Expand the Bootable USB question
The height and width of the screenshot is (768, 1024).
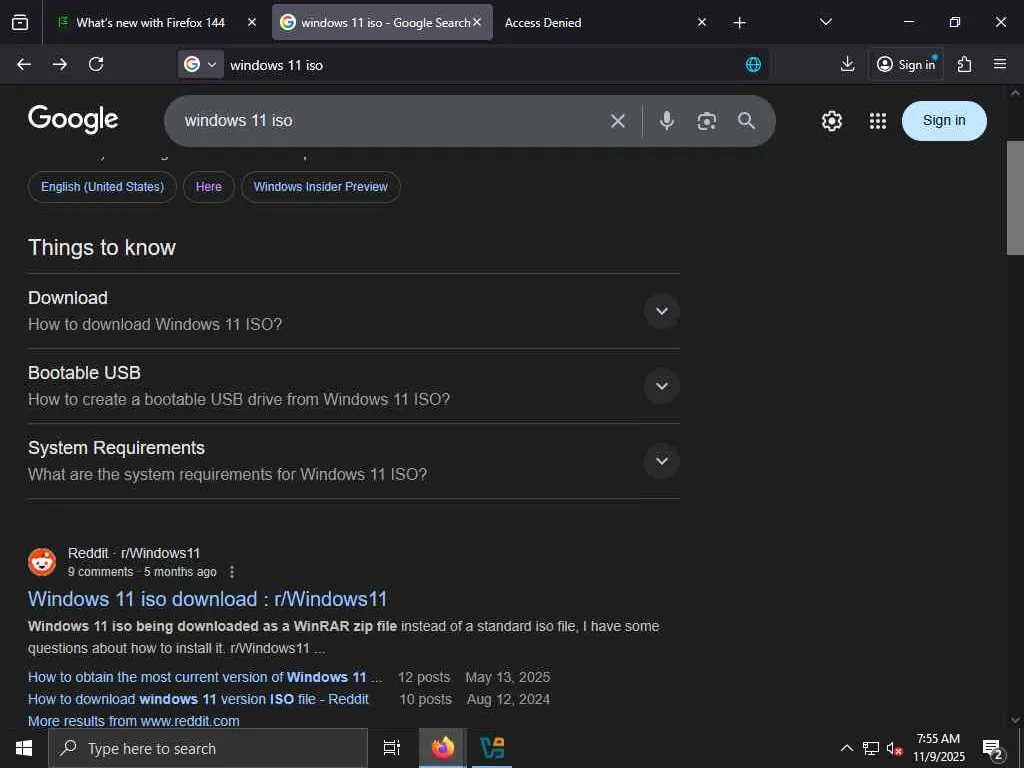tap(662, 386)
